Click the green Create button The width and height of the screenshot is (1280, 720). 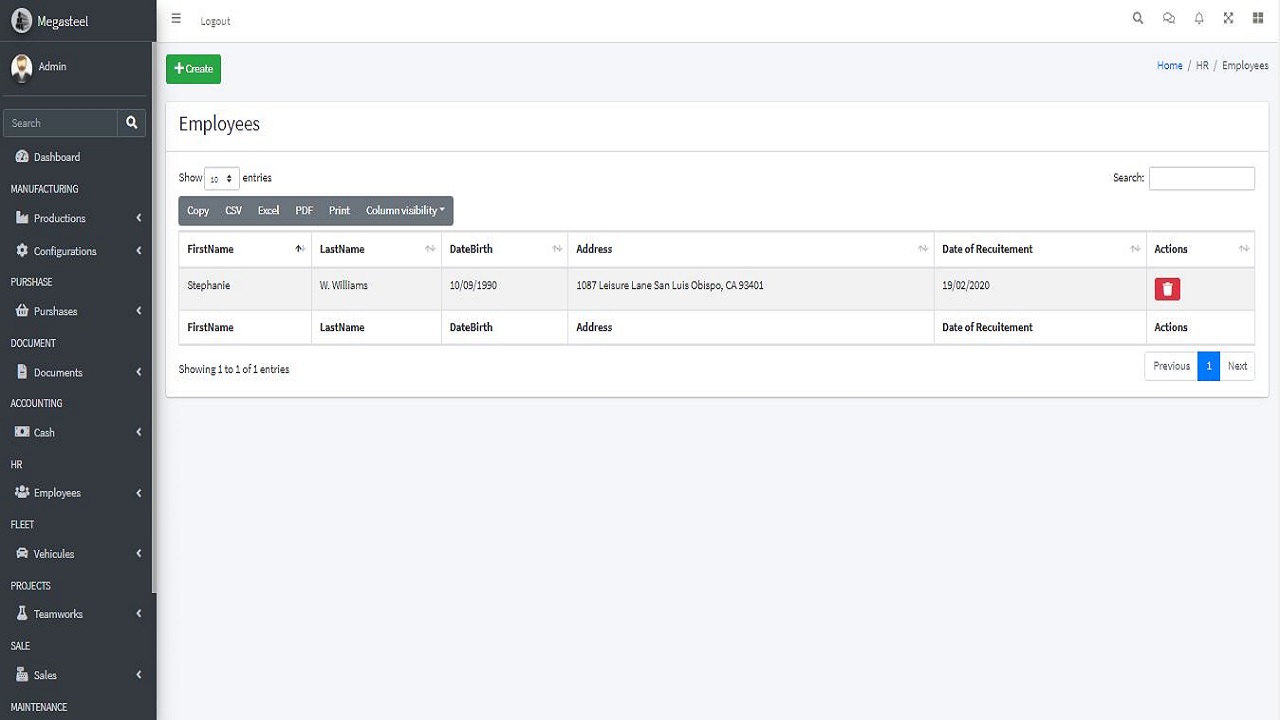point(193,69)
